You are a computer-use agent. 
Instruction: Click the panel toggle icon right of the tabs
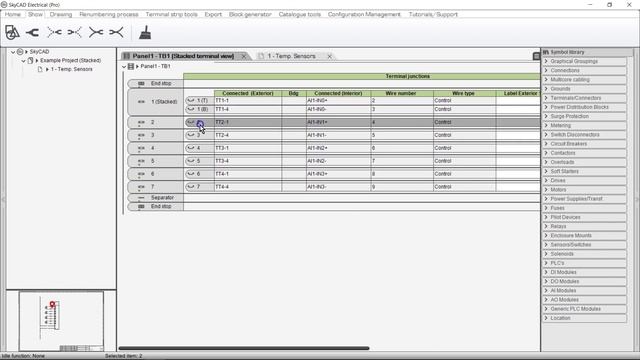pyautogui.click(x=536, y=56)
